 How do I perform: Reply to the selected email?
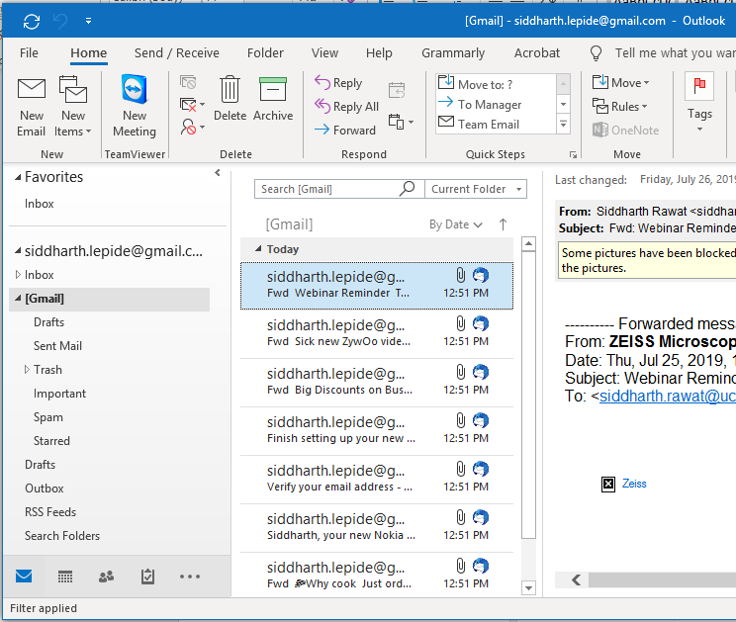point(338,83)
